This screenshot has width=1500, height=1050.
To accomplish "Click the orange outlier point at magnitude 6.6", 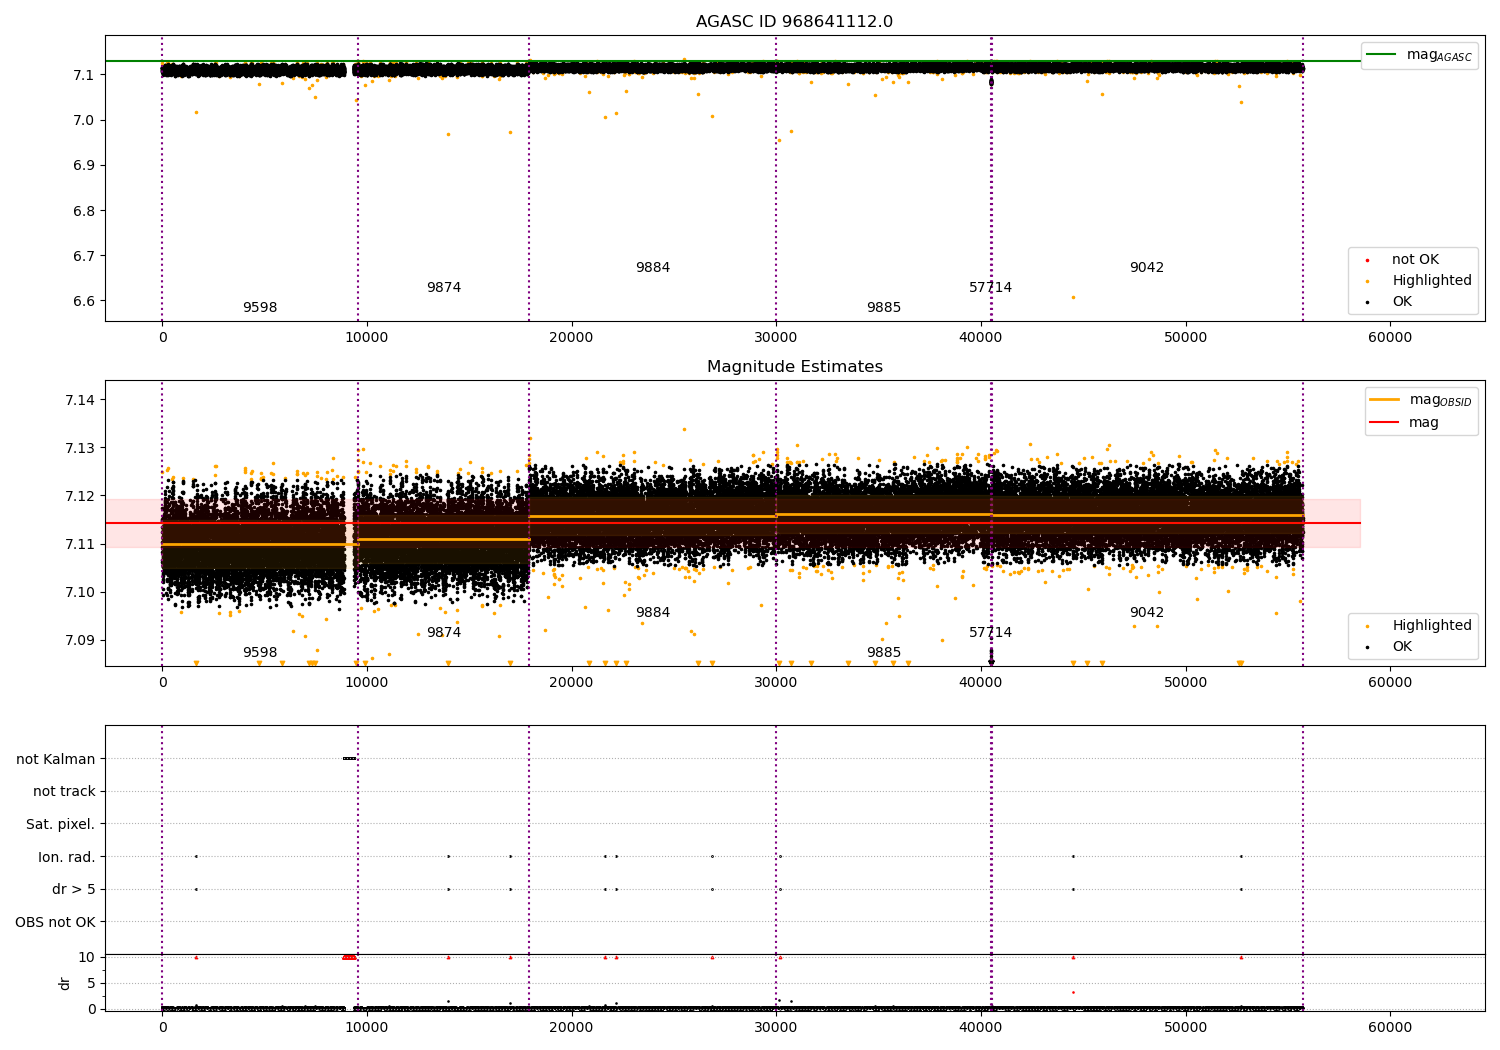I will [1073, 297].
